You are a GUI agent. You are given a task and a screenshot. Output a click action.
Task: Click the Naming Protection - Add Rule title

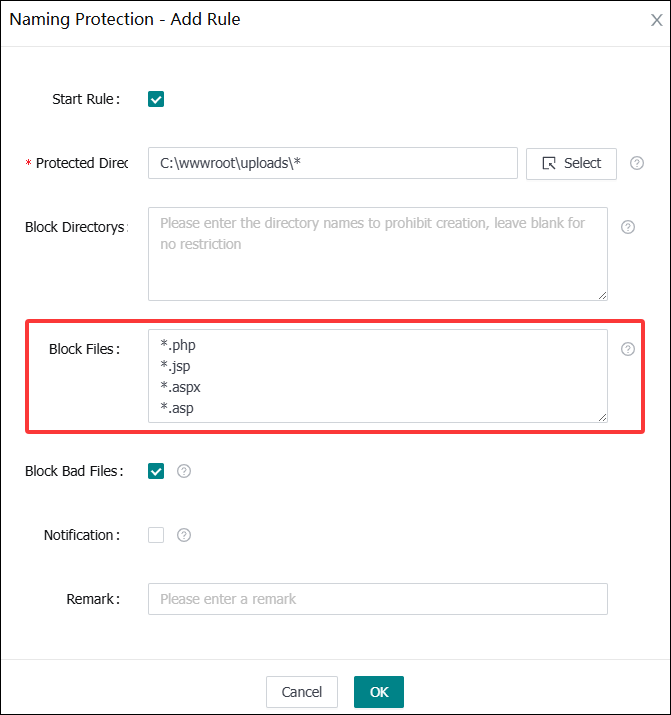125,19
